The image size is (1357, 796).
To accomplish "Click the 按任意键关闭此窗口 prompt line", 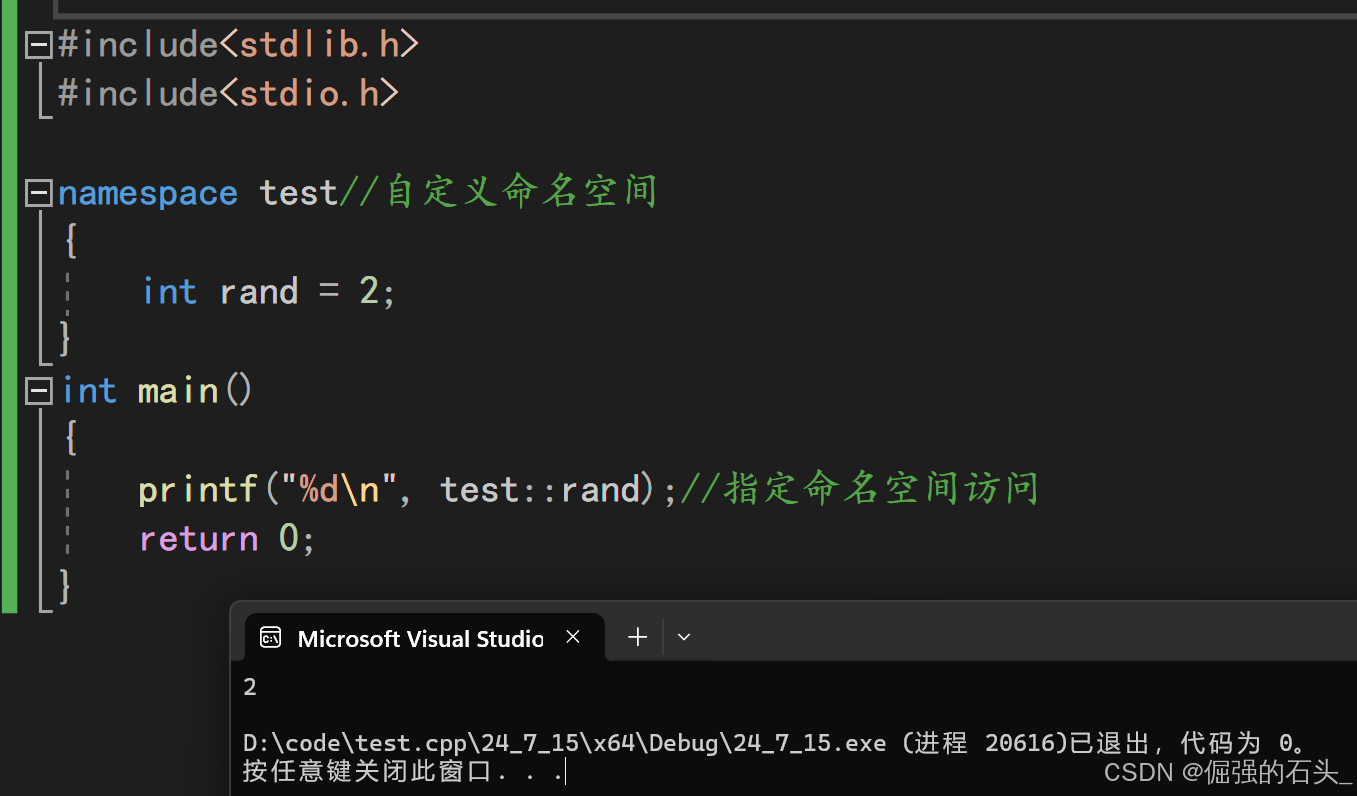I will click(400, 772).
